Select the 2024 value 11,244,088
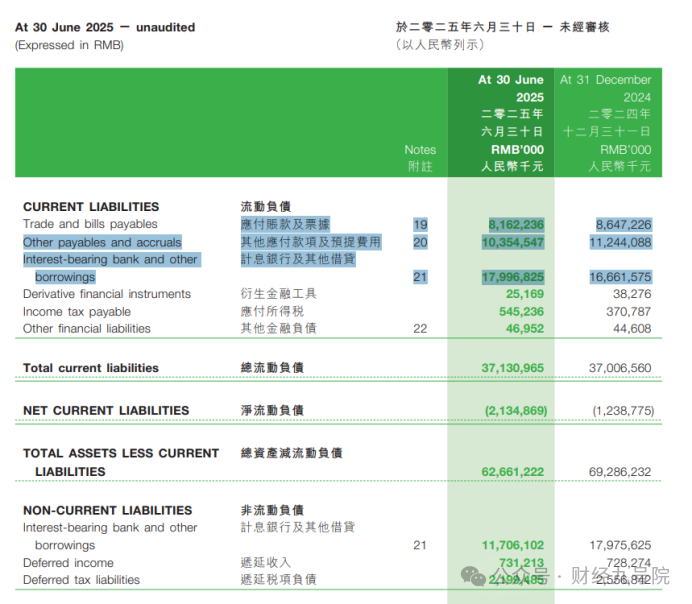692x604 pixels. point(620,242)
